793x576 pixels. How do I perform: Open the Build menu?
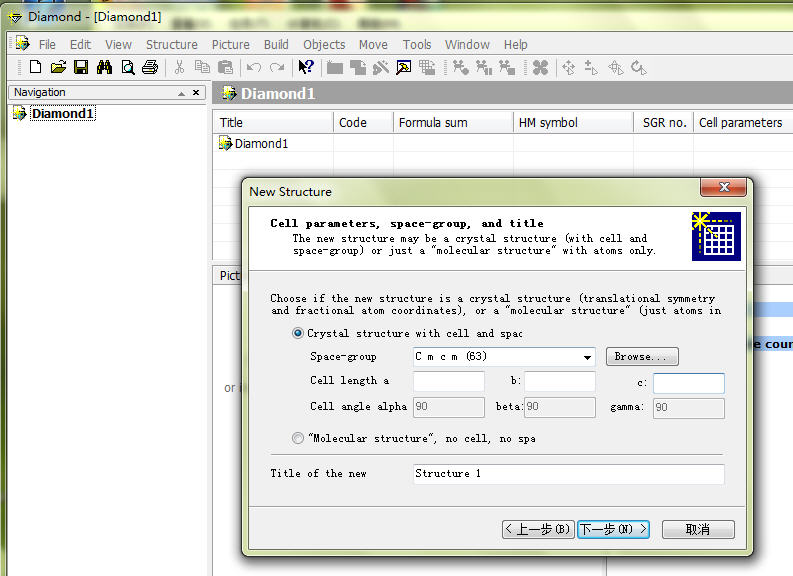click(276, 45)
